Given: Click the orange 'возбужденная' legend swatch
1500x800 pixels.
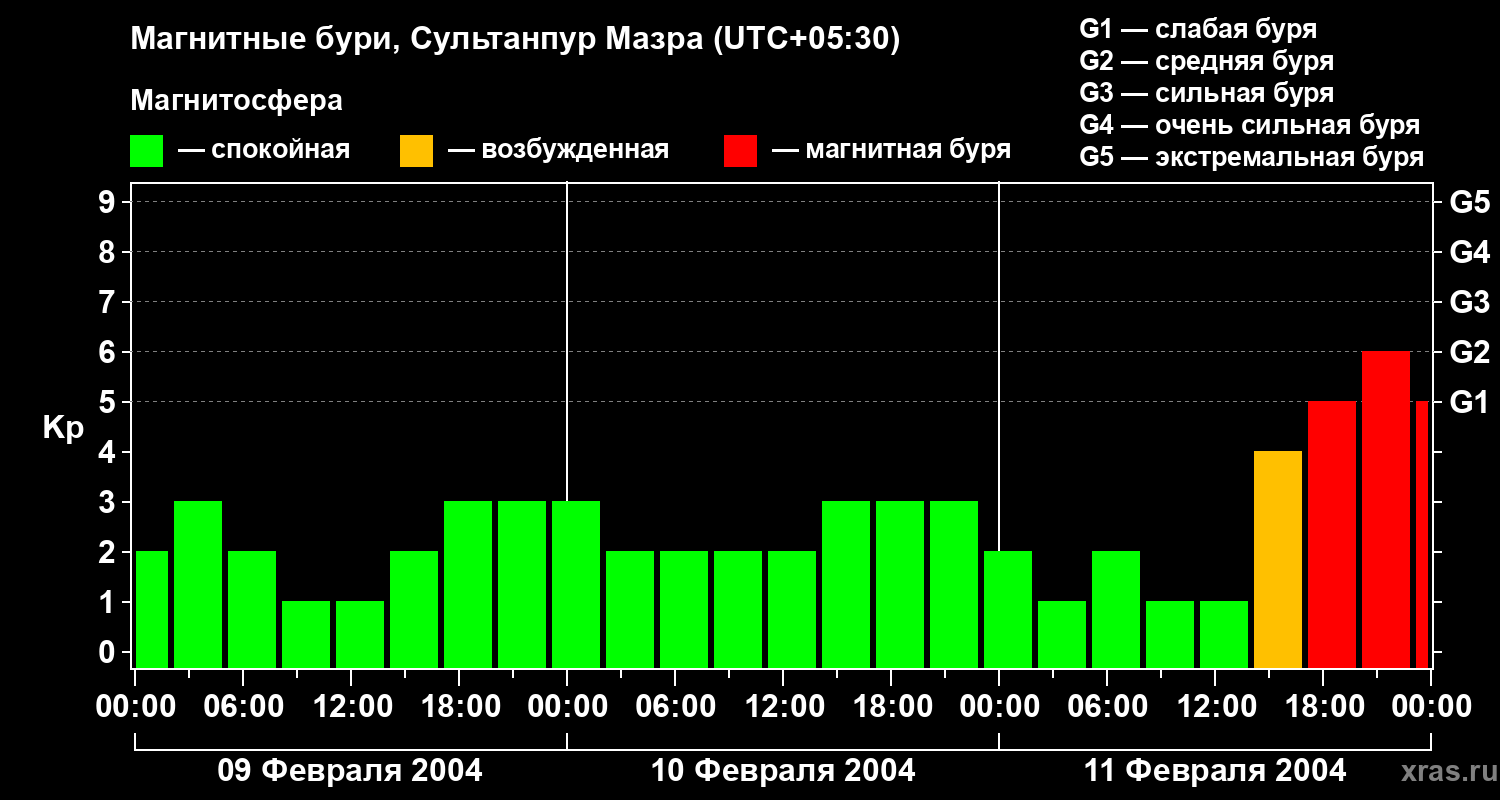Looking at the screenshot, I should [417, 151].
